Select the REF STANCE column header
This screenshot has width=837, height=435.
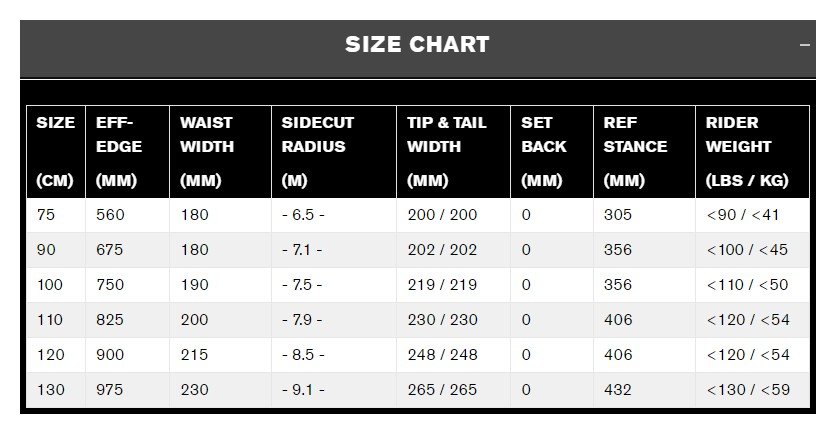pos(644,152)
